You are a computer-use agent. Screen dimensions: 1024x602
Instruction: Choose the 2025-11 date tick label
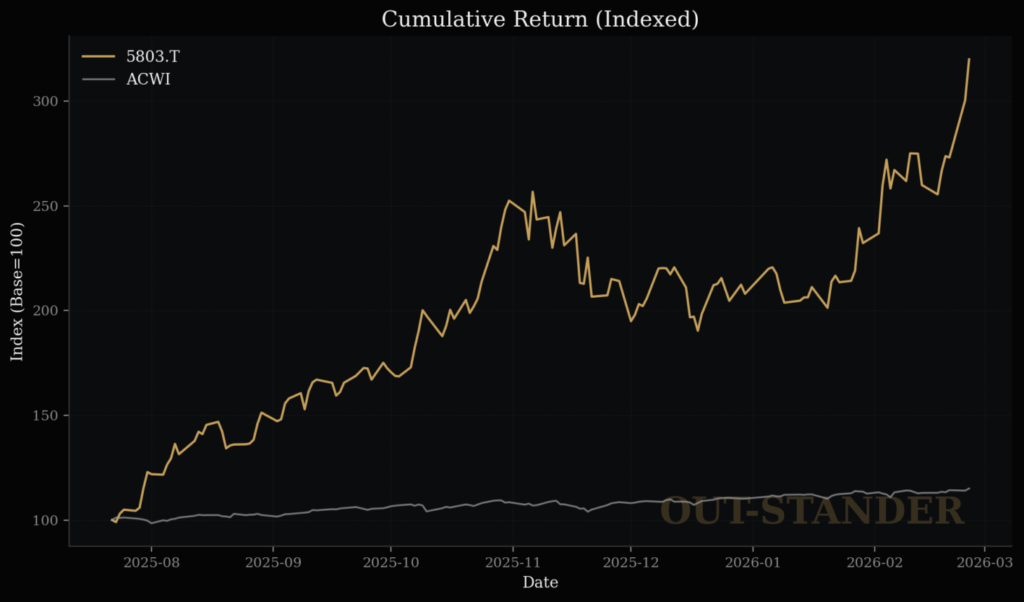513,561
